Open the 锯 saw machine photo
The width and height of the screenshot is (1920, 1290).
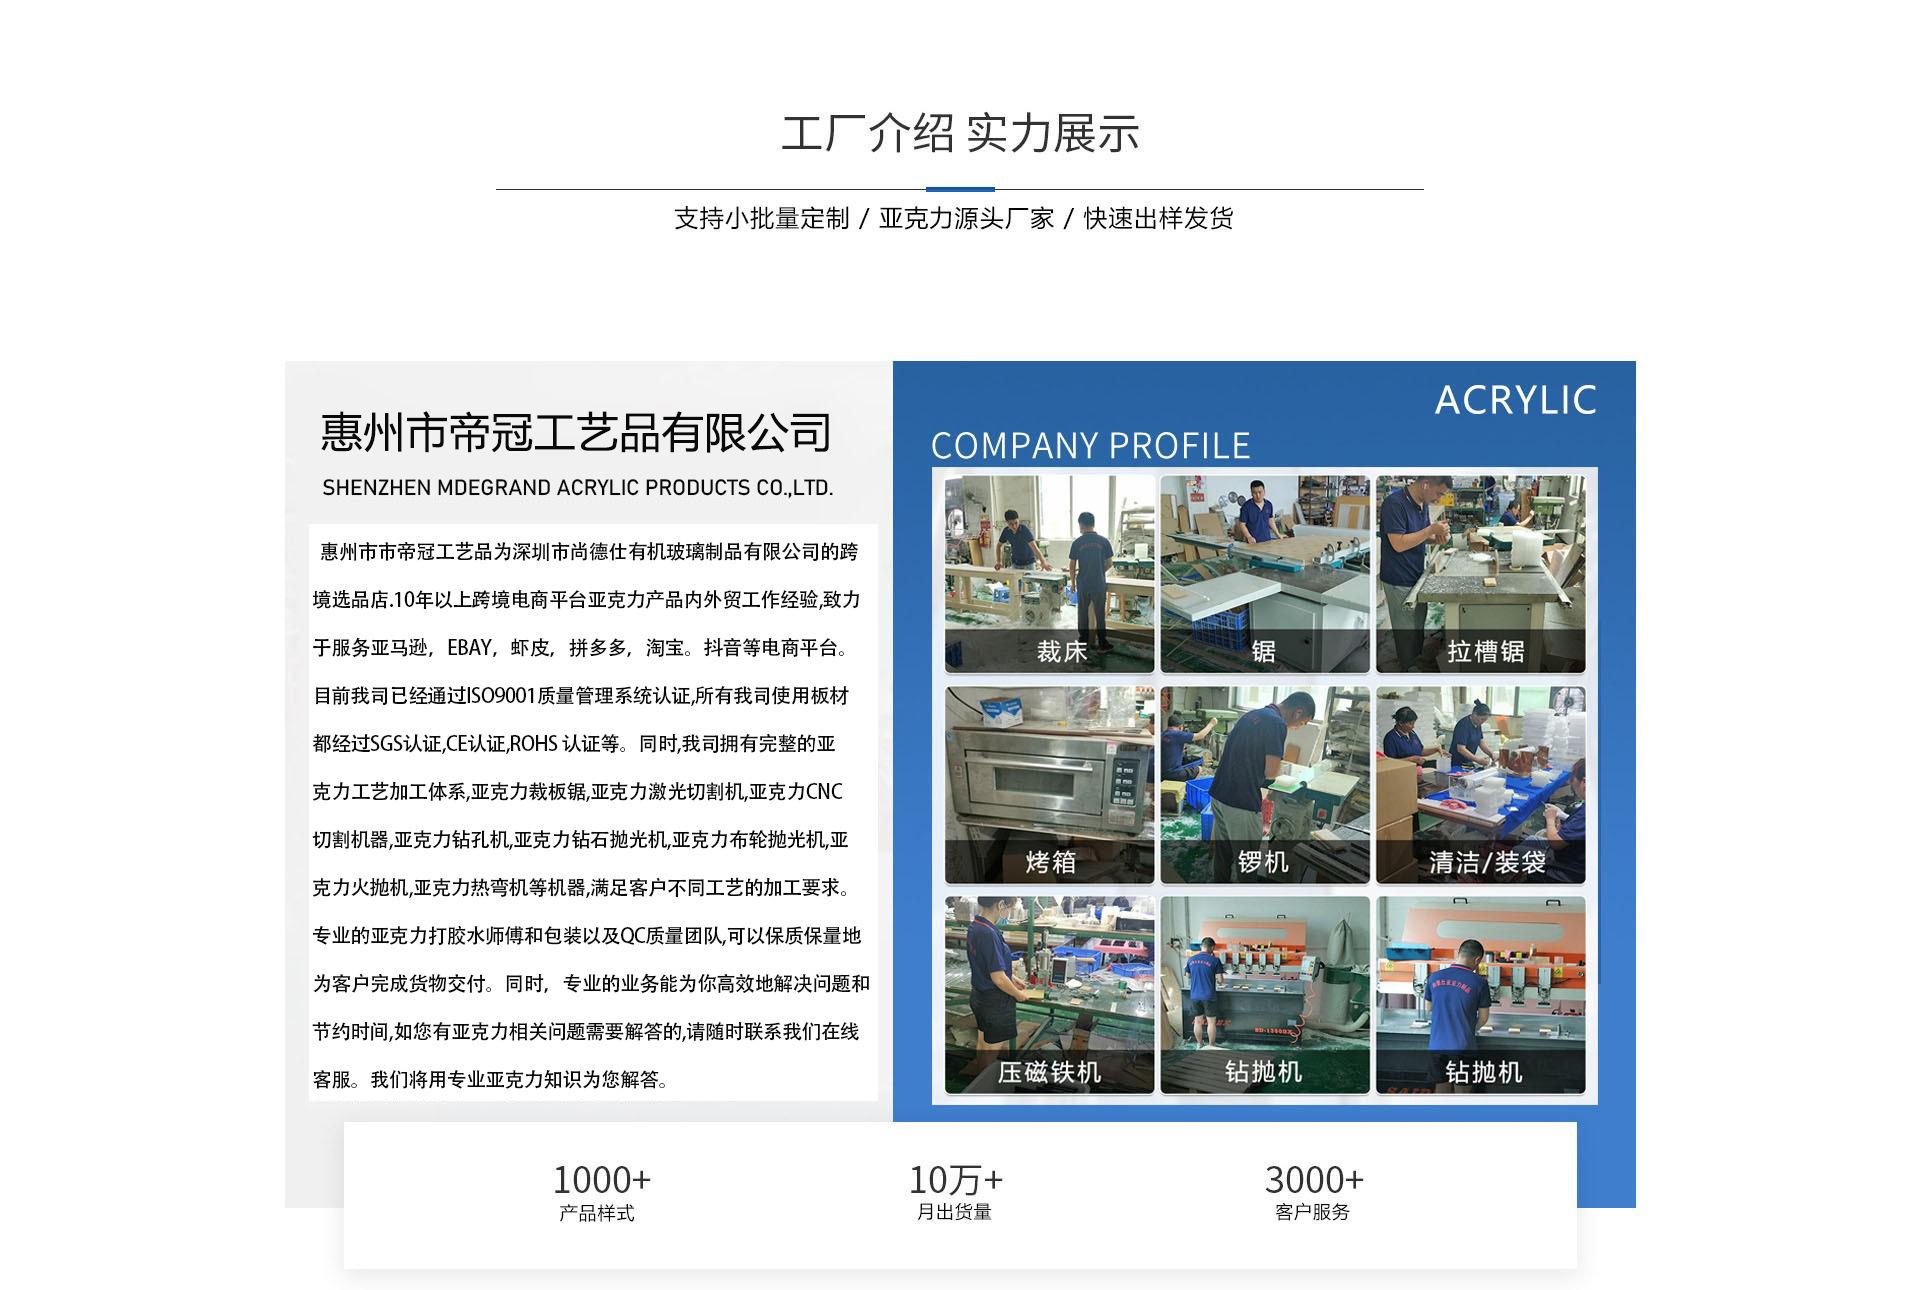pos(1264,573)
